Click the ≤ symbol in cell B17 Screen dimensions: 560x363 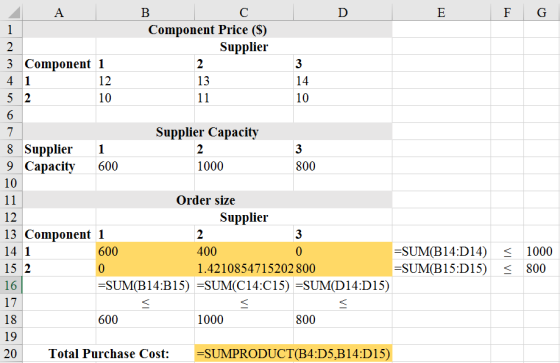[x=145, y=303]
